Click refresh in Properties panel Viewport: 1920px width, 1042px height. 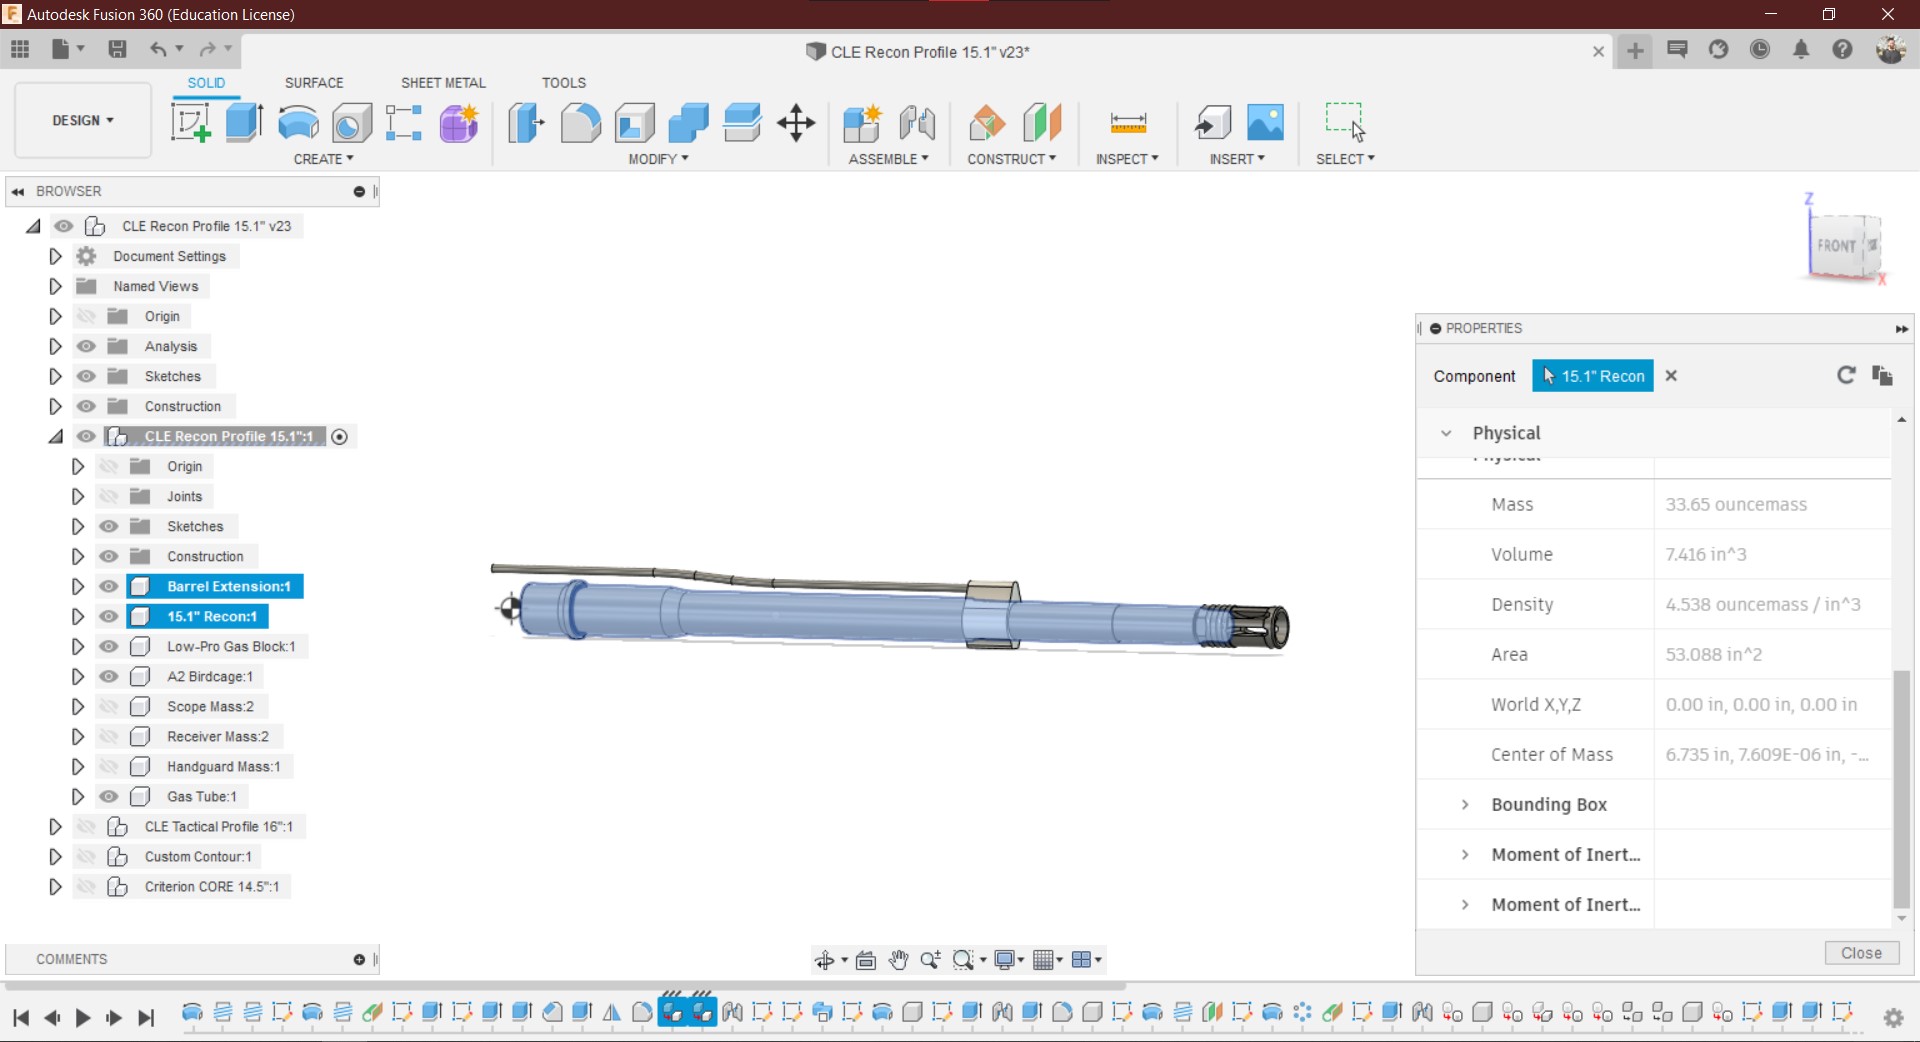coord(1846,375)
